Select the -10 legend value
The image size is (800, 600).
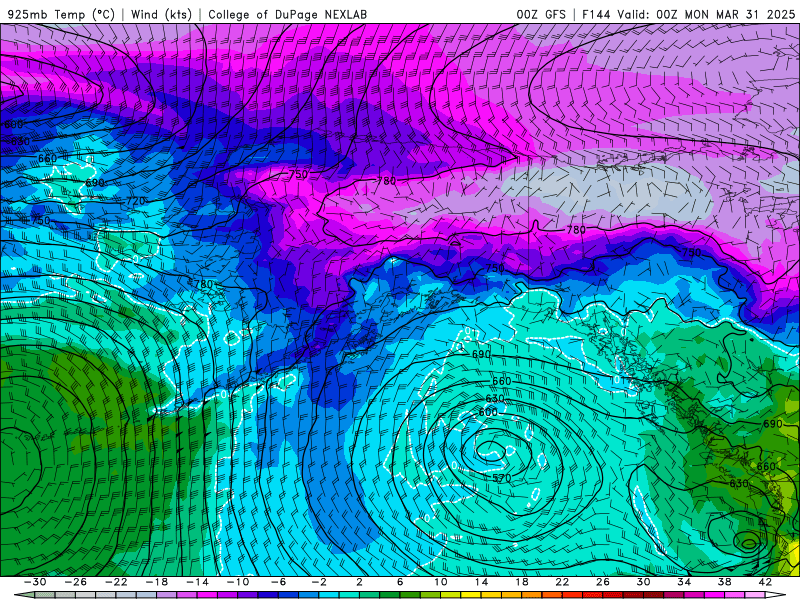(x=238, y=582)
